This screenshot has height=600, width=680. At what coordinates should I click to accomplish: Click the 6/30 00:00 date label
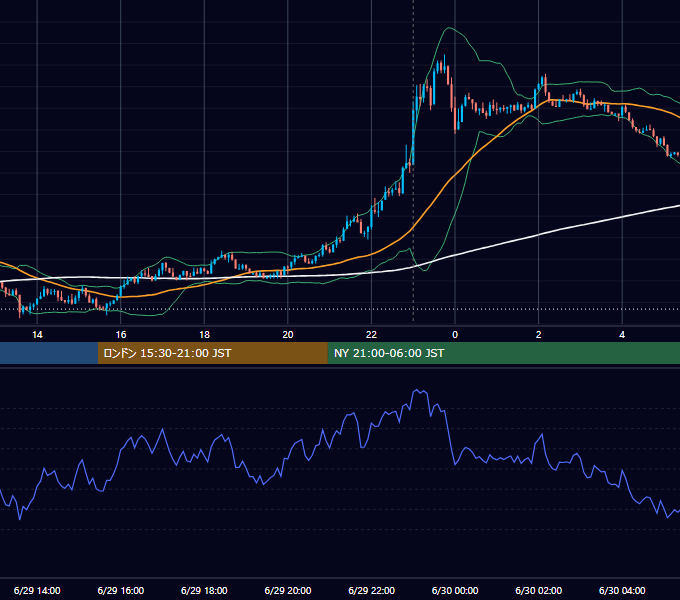[x=455, y=590]
